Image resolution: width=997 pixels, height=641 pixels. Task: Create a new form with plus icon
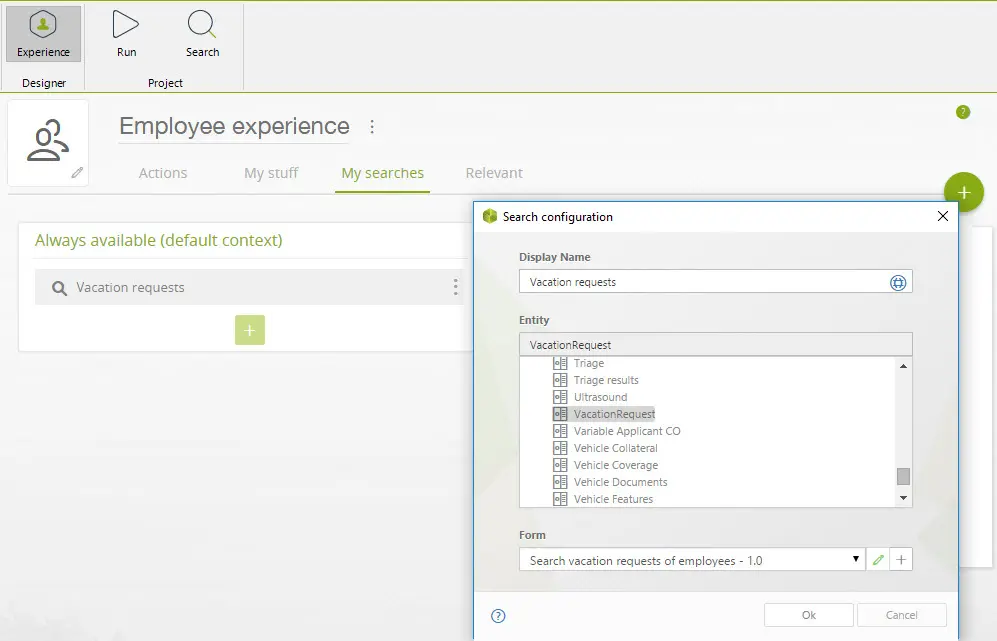point(901,560)
